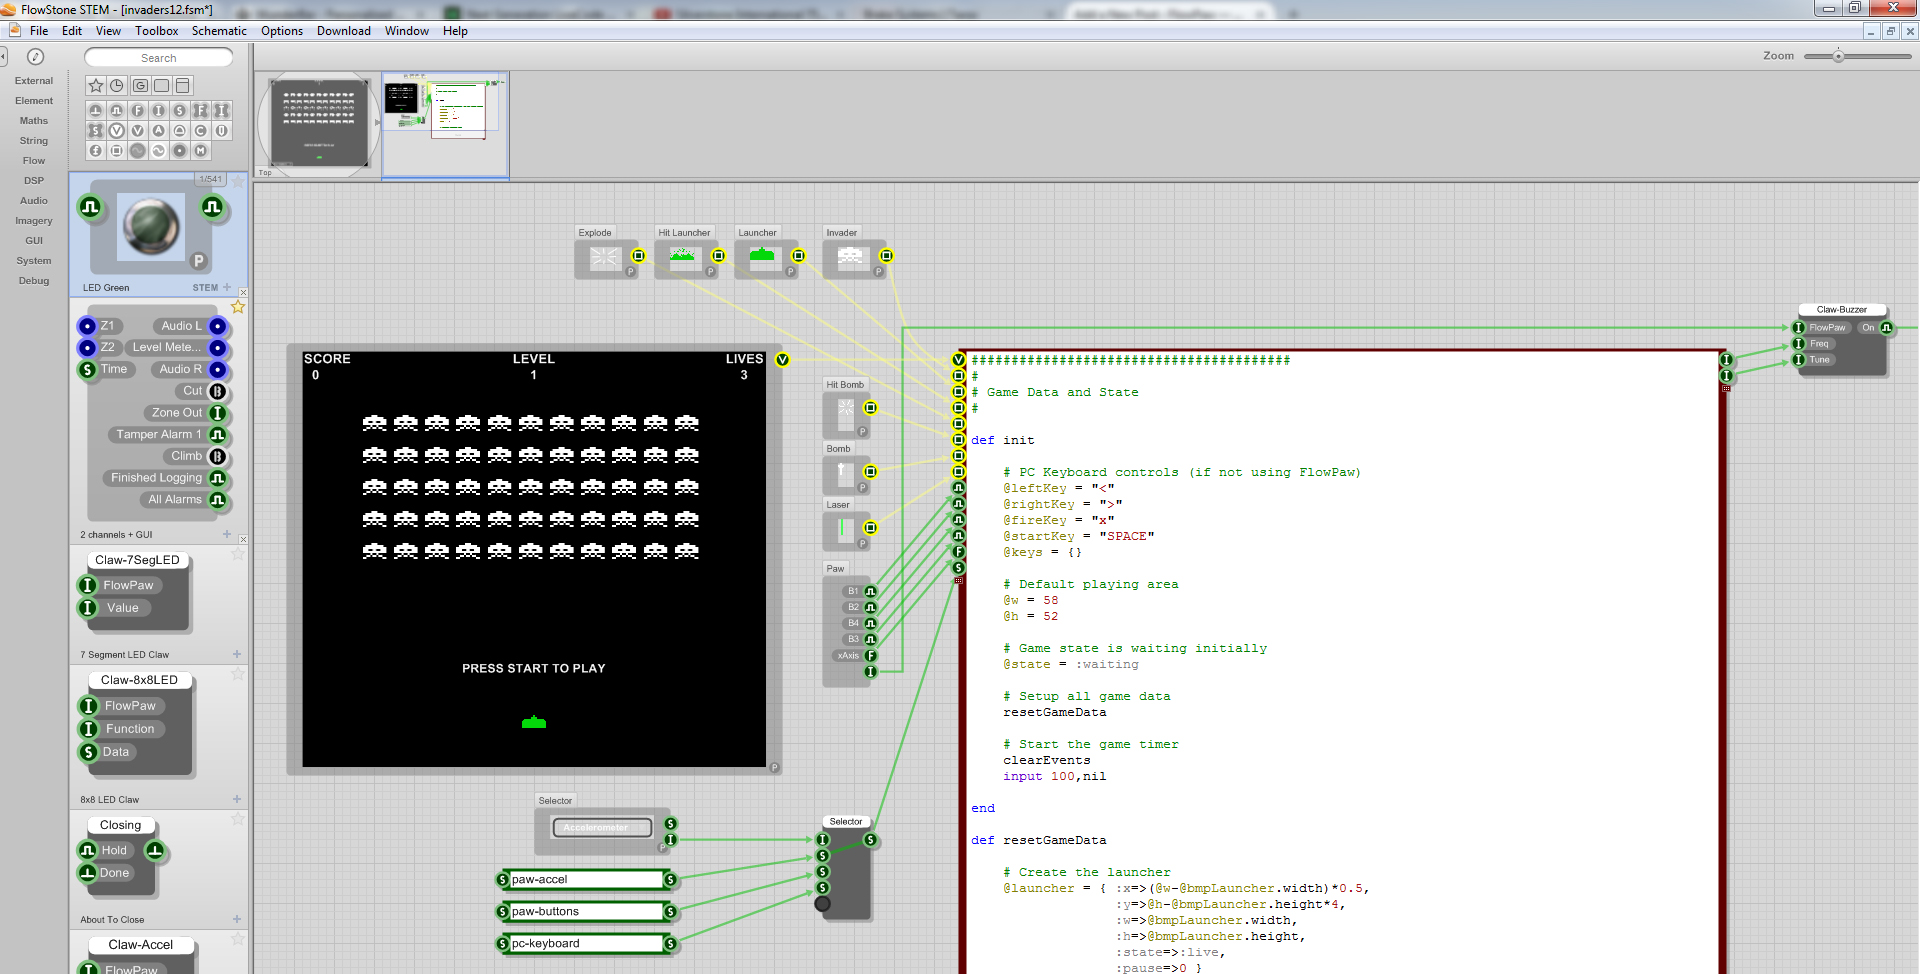Click the LED Green knob preview
This screenshot has height=974, width=1920.
pyautogui.click(x=151, y=227)
